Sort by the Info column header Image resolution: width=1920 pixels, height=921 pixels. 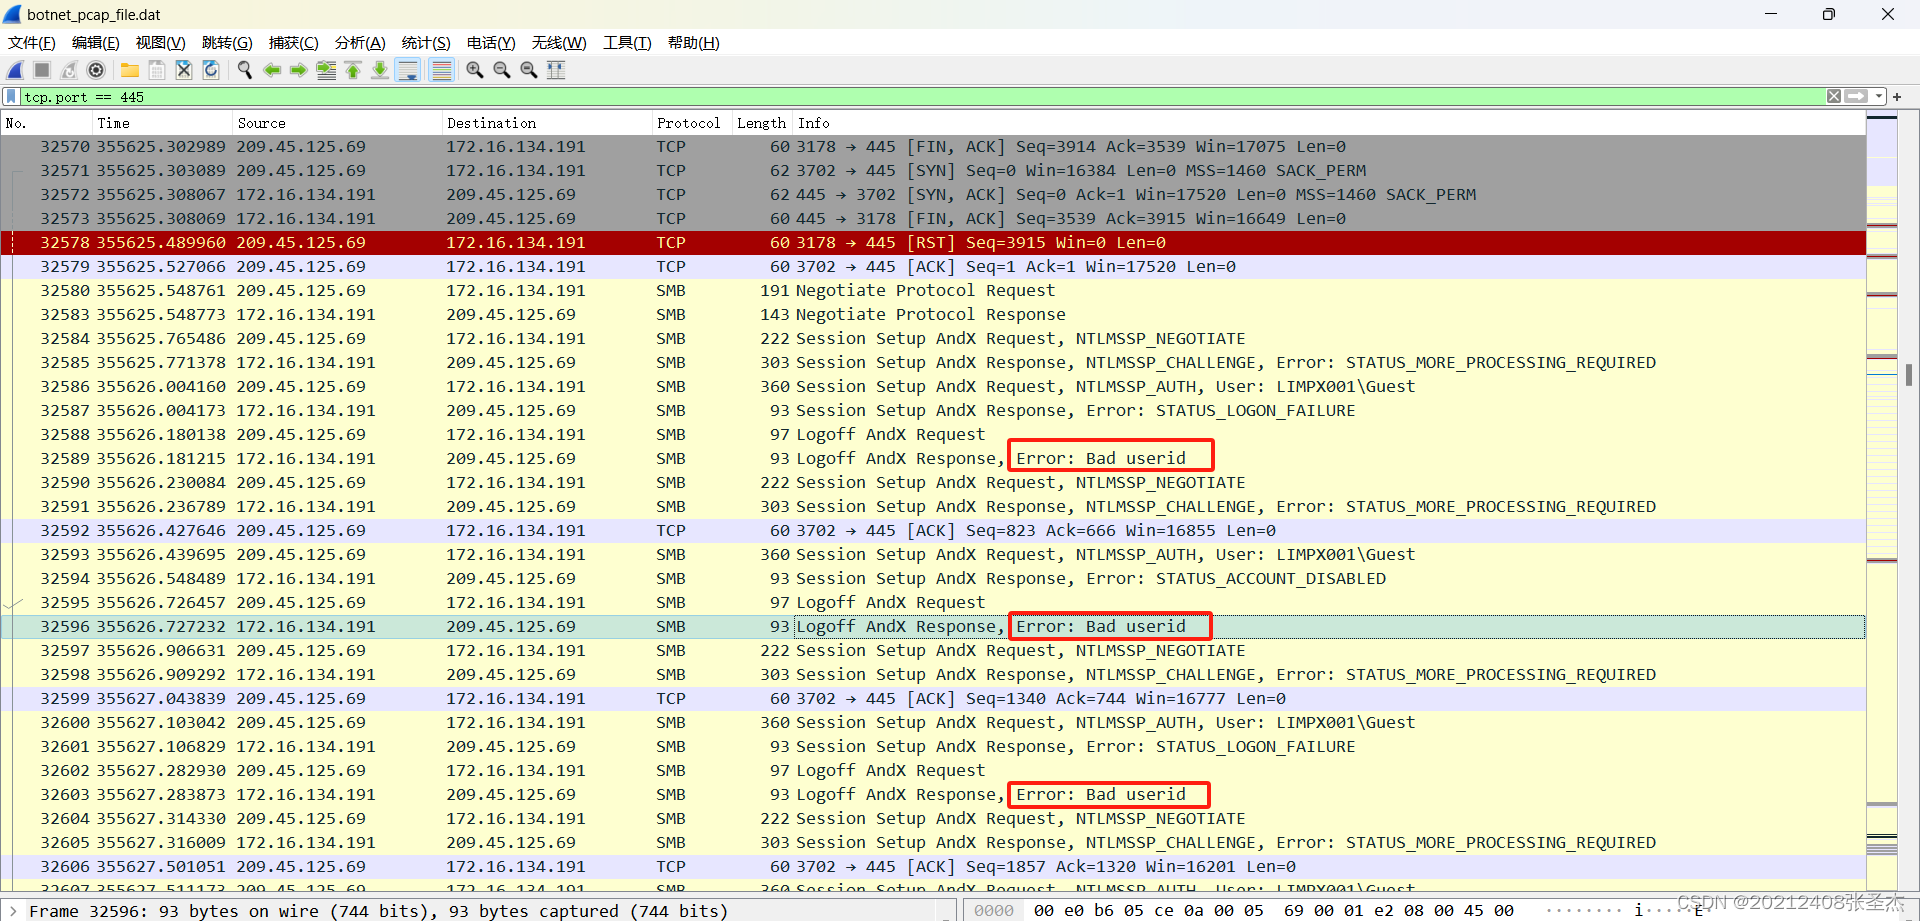pyautogui.click(x=1329, y=123)
